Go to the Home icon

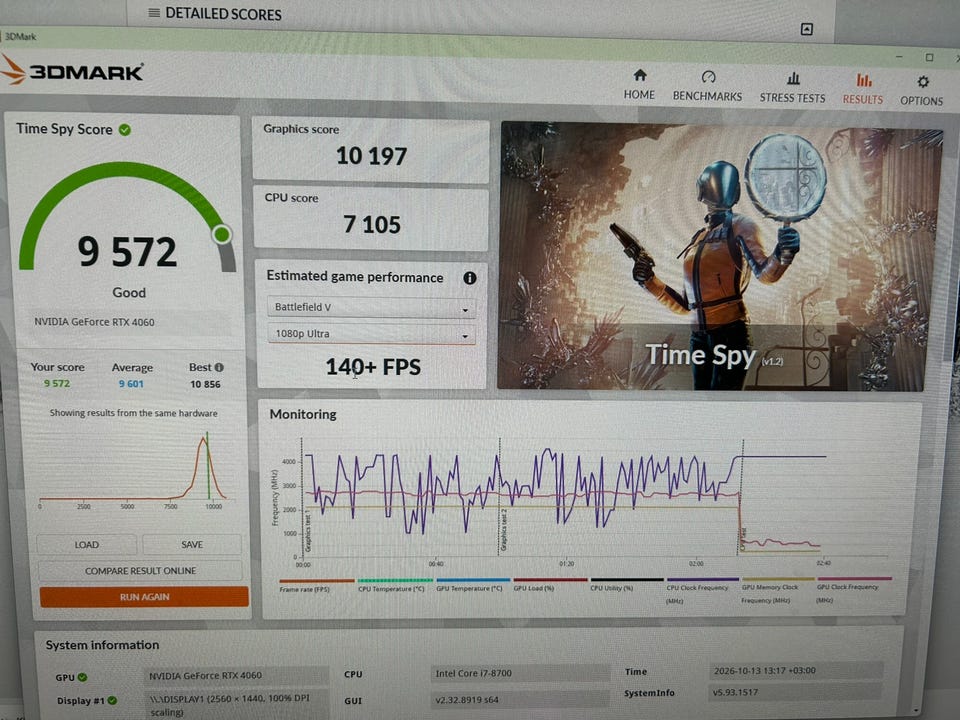640,75
